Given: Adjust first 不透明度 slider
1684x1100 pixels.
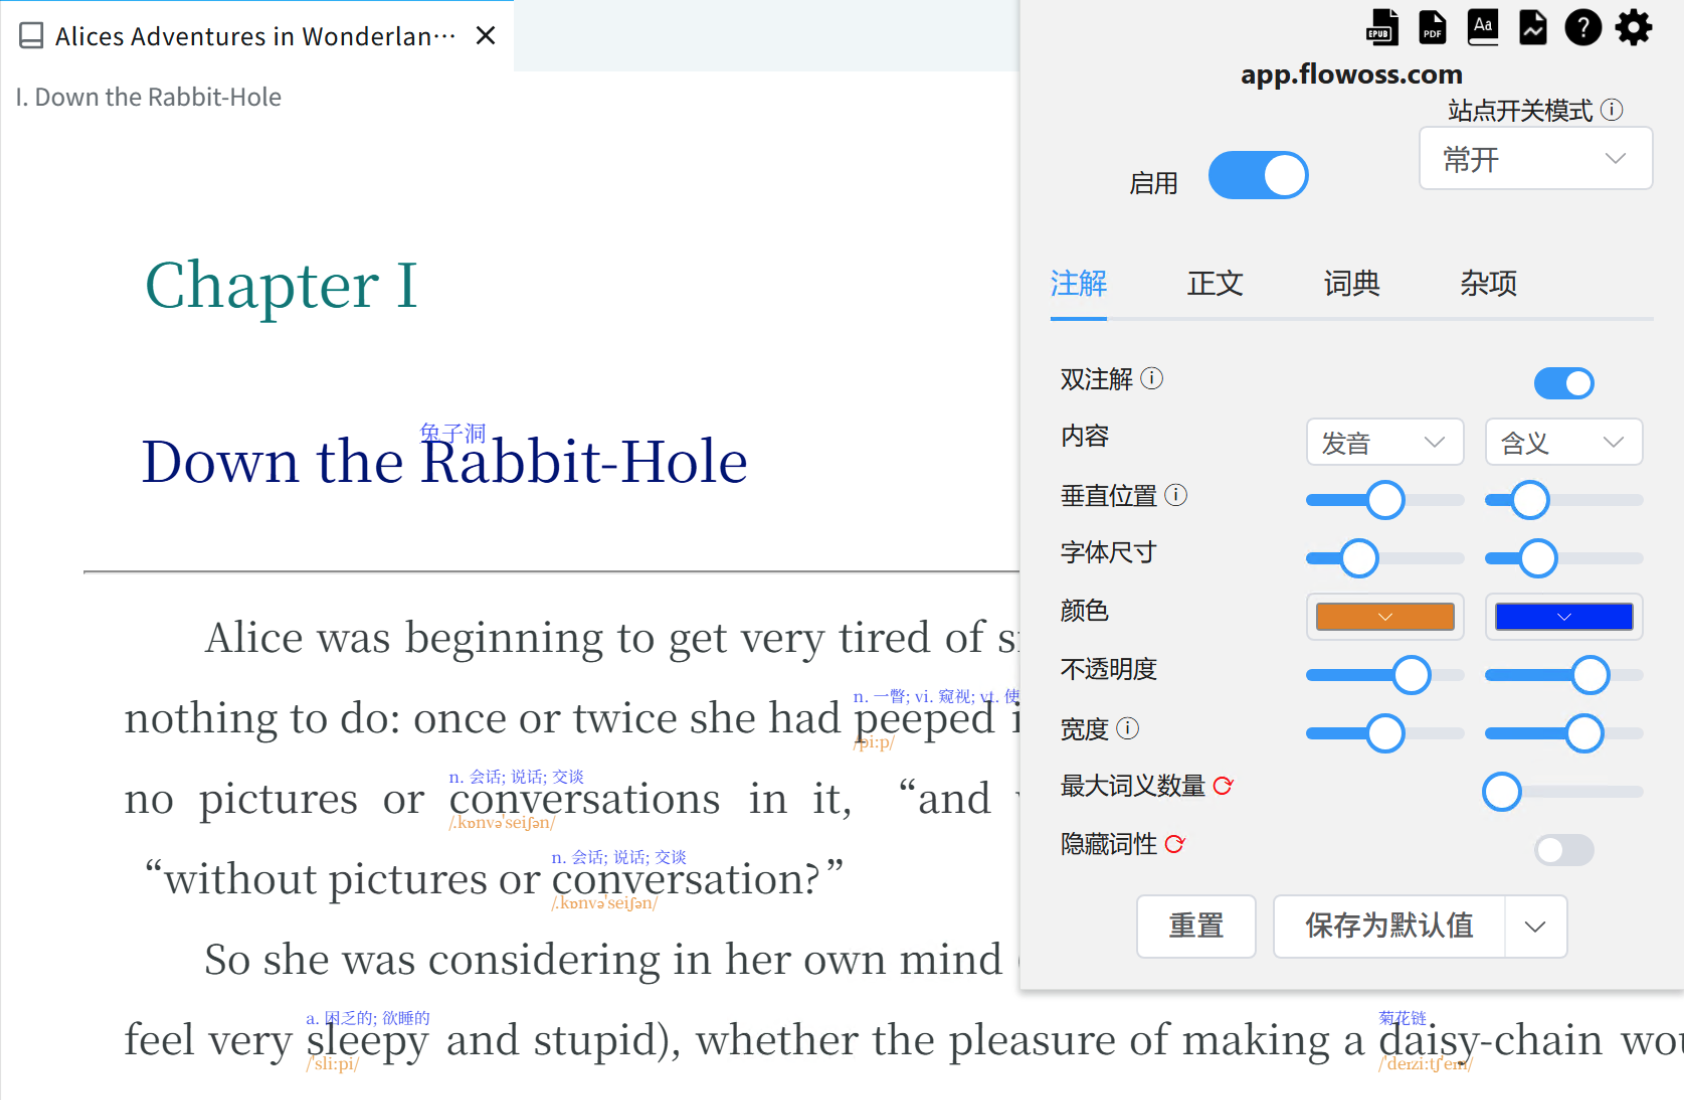Looking at the screenshot, I should coord(1385,675).
